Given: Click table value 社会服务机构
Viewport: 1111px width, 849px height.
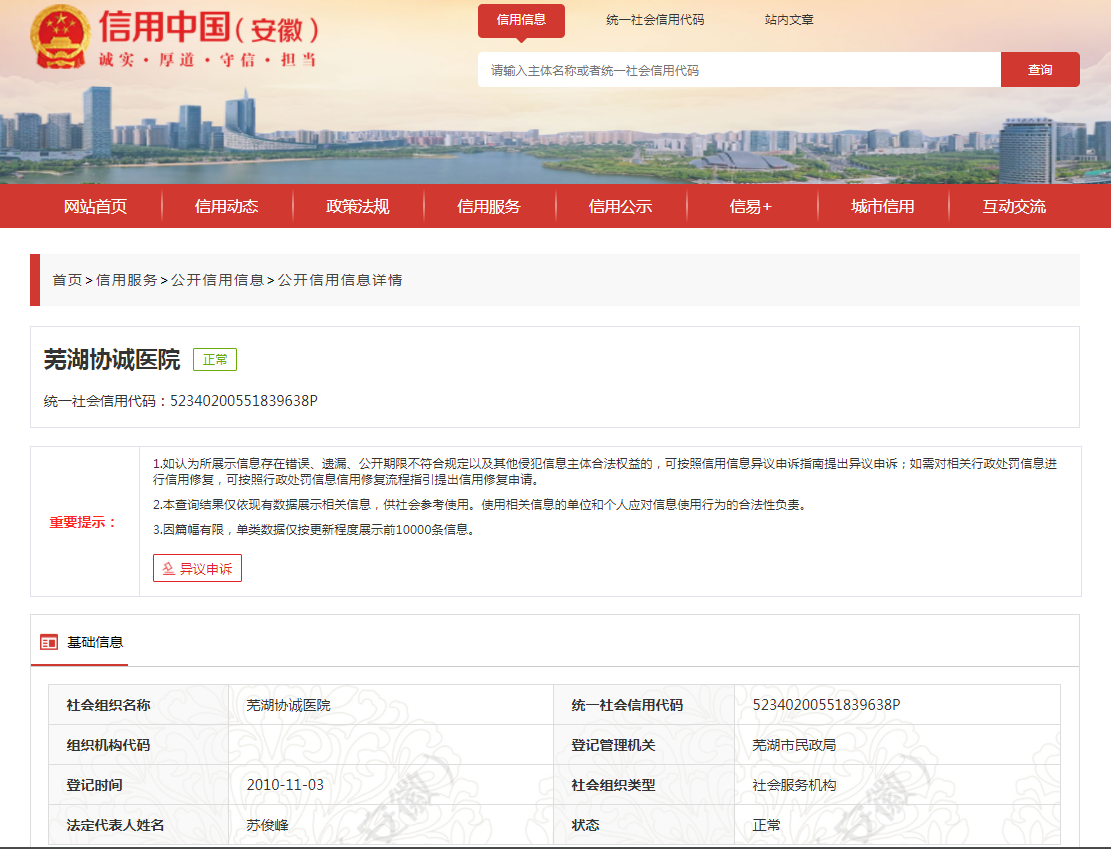Looking at the screenshot, I should point(794,785).
